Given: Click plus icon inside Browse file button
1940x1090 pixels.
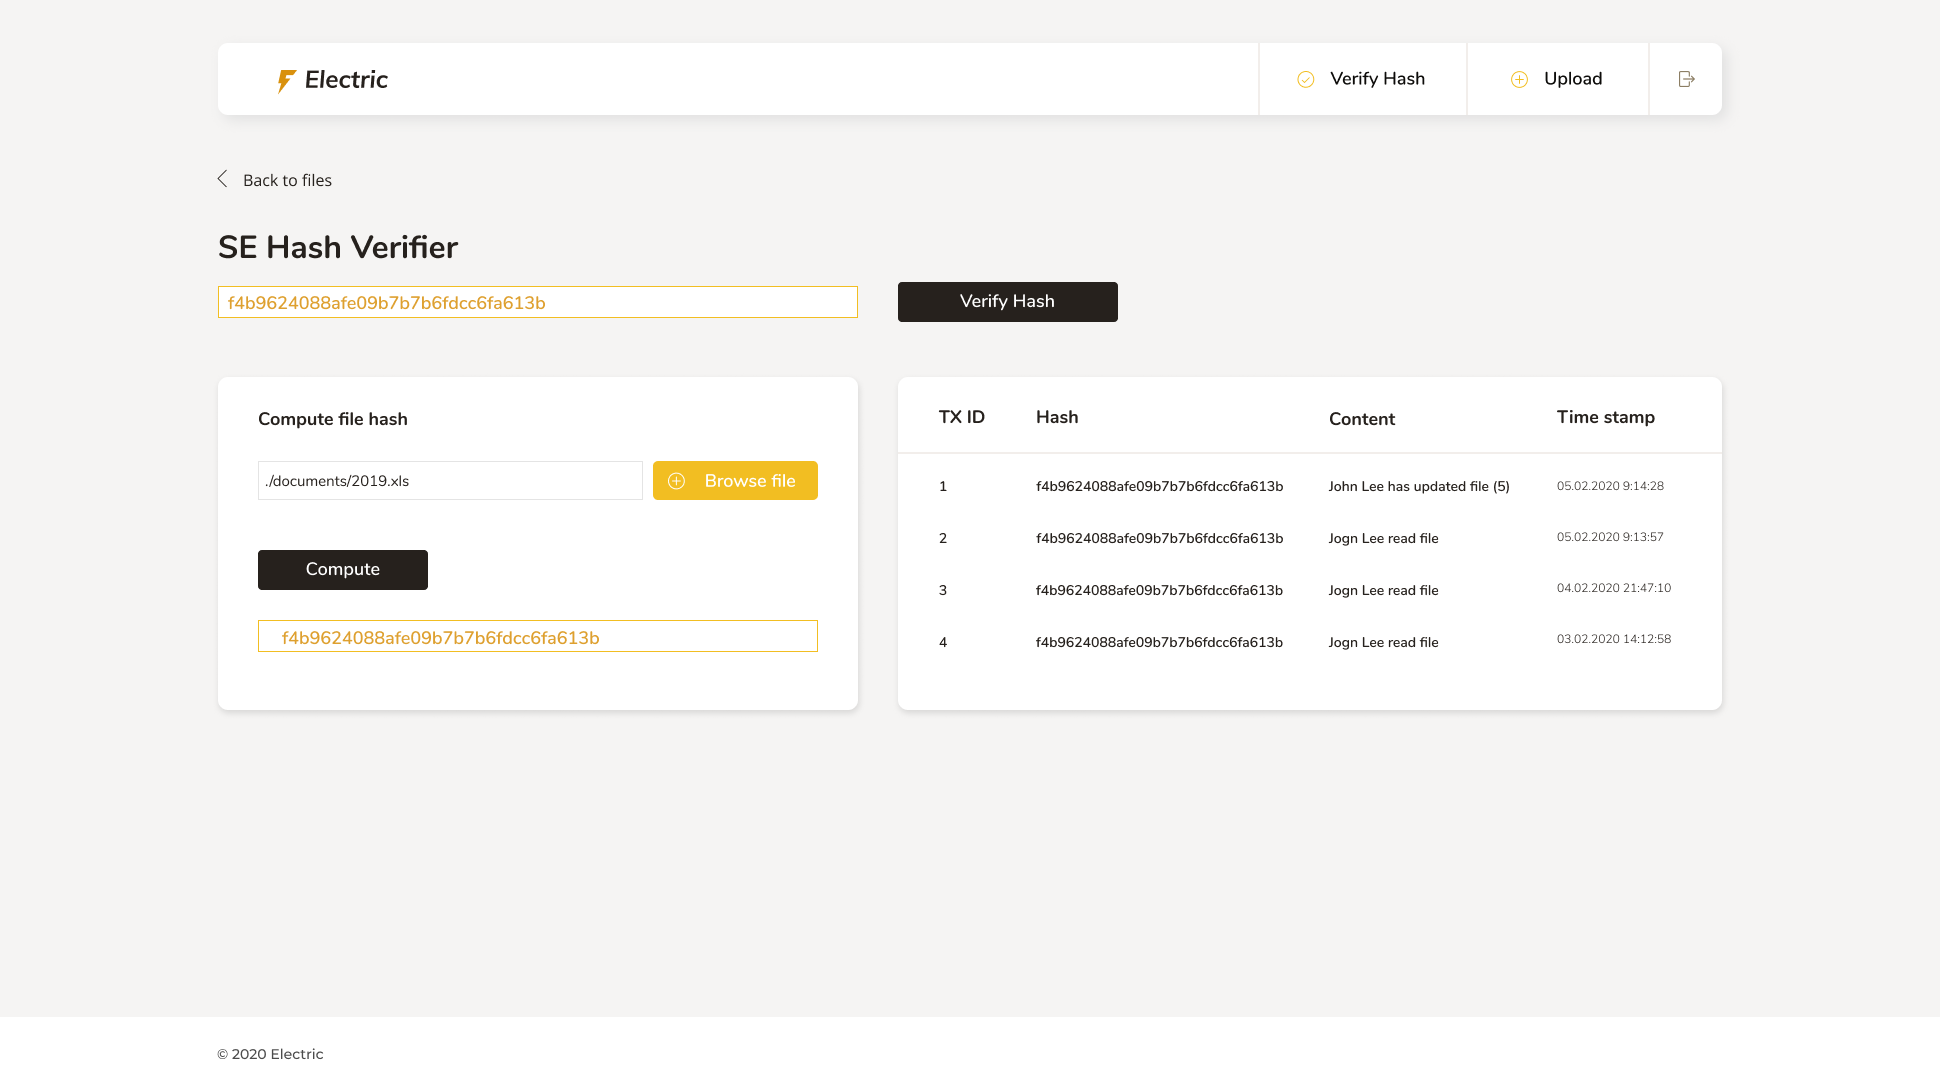Looking at the screenshot, I should pyautogui.click(x=677, y=481).
